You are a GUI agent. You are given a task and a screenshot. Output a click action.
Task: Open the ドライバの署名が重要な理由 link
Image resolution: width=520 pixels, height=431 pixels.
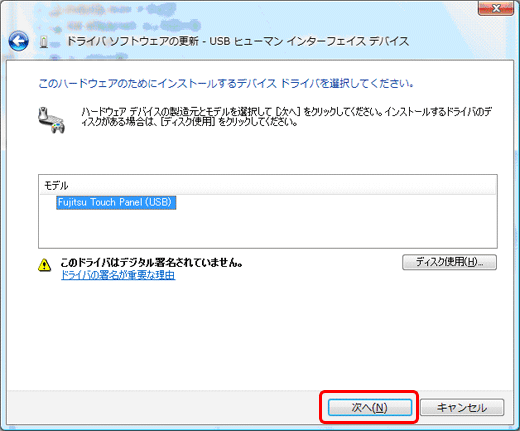(x=118, y=275)
